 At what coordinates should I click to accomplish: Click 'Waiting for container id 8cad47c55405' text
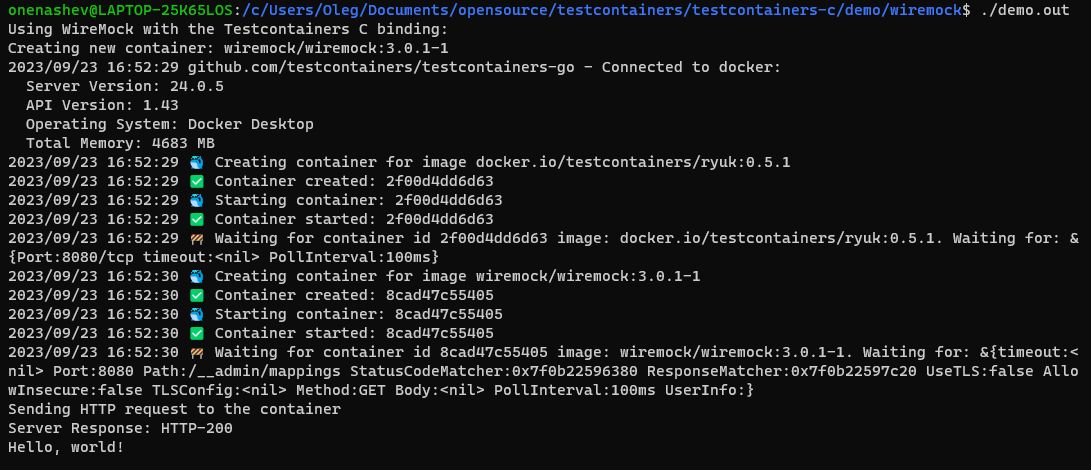pos(381,352)
